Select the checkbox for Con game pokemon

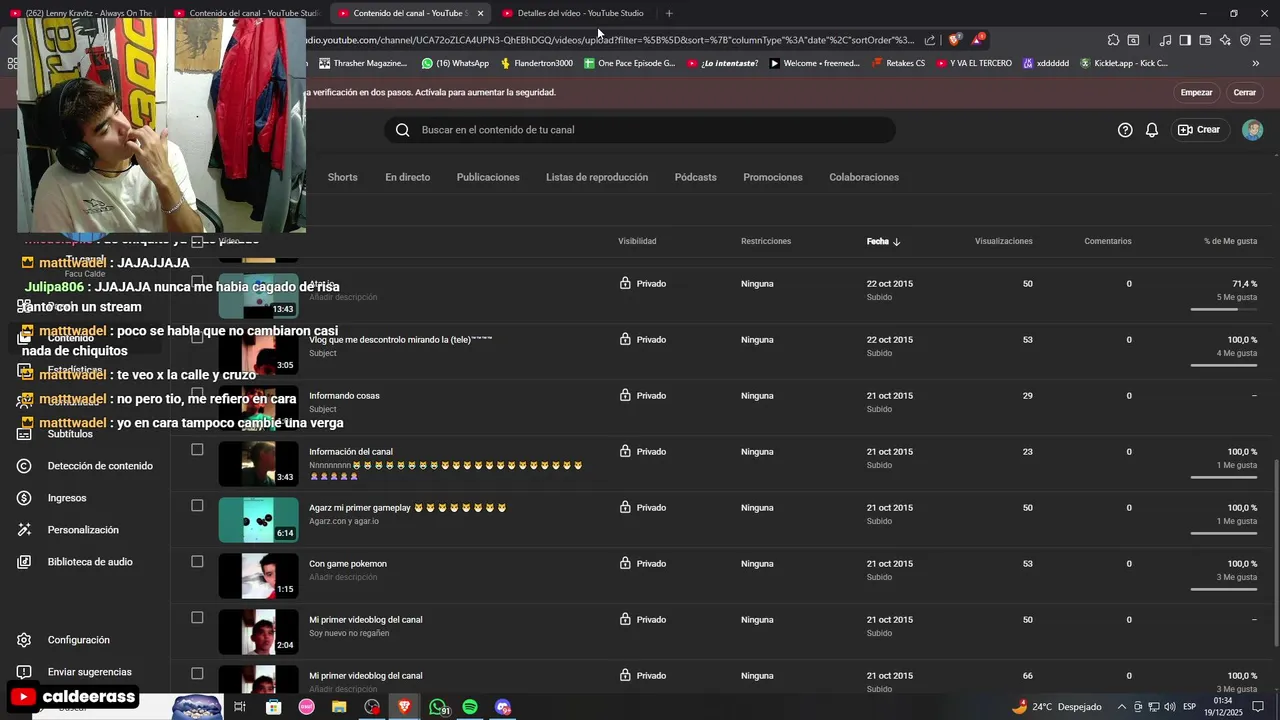tap(197, 562)
